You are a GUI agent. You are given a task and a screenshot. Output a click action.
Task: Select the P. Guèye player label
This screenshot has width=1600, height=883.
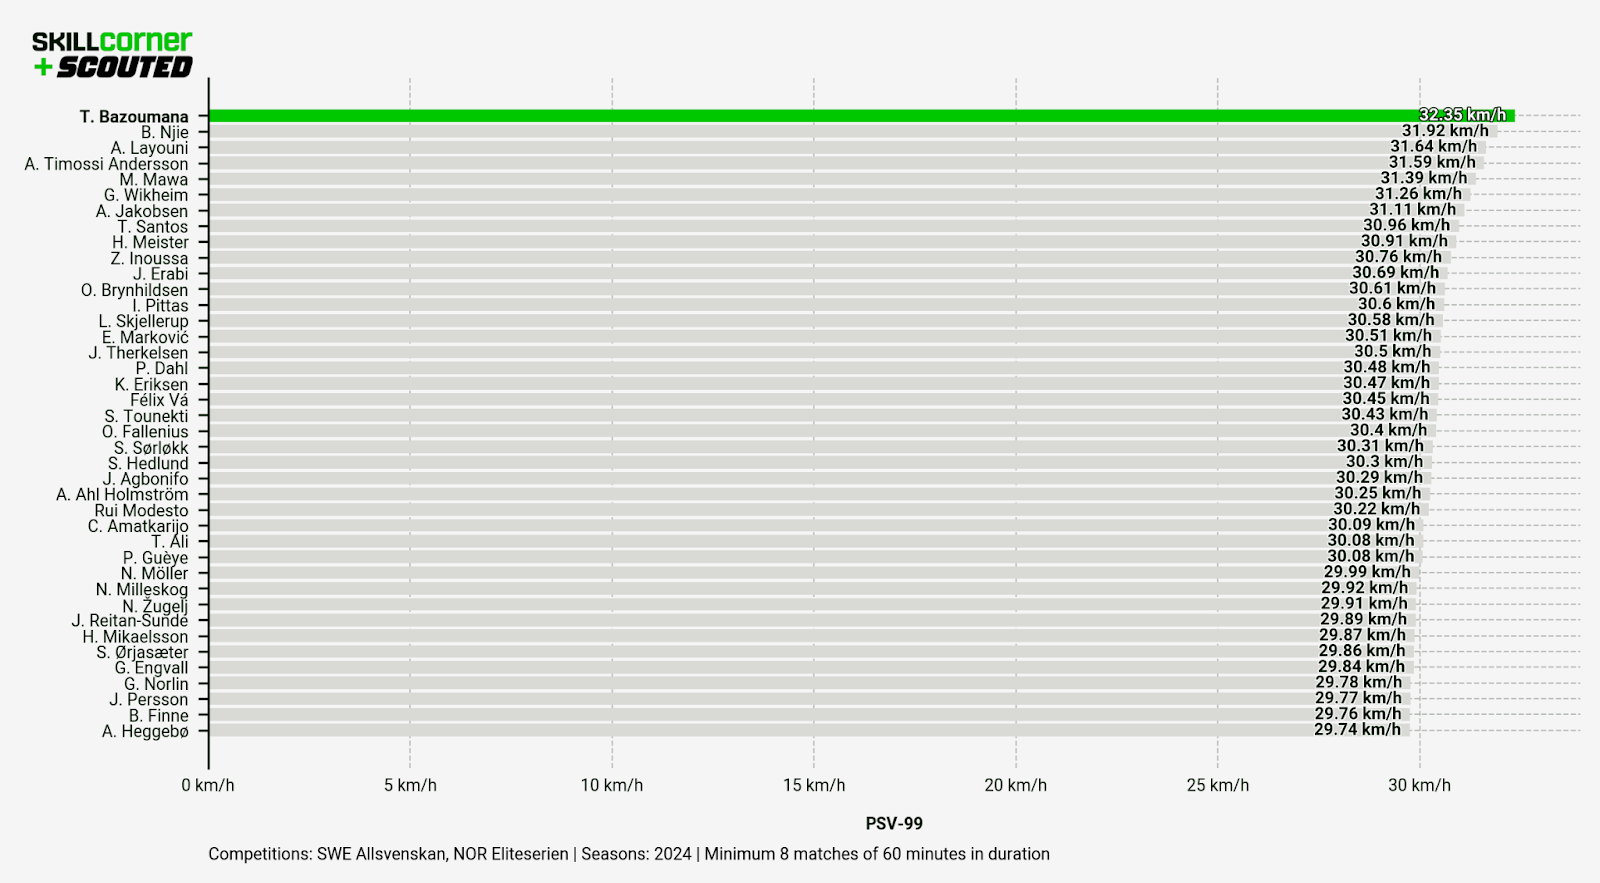[155, 558]
